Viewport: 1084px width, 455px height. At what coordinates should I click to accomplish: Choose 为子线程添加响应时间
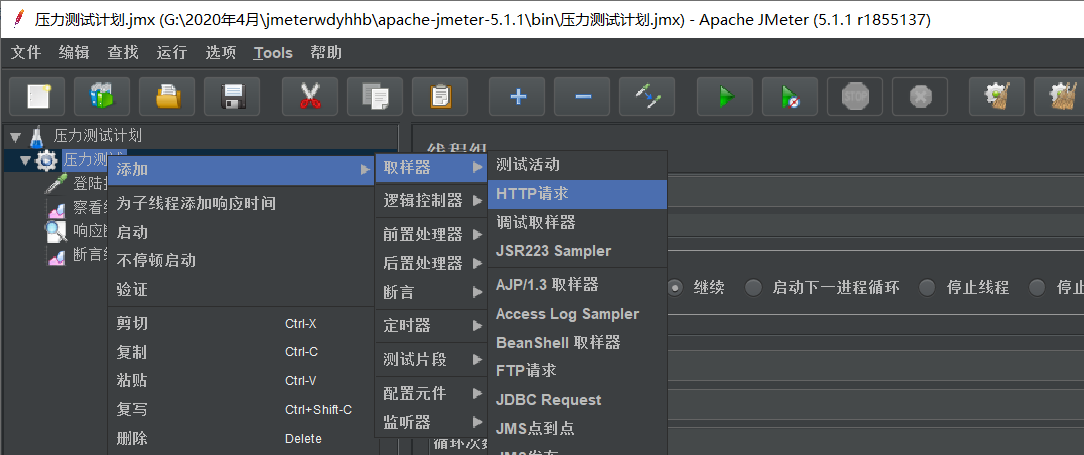coord(241,203)
